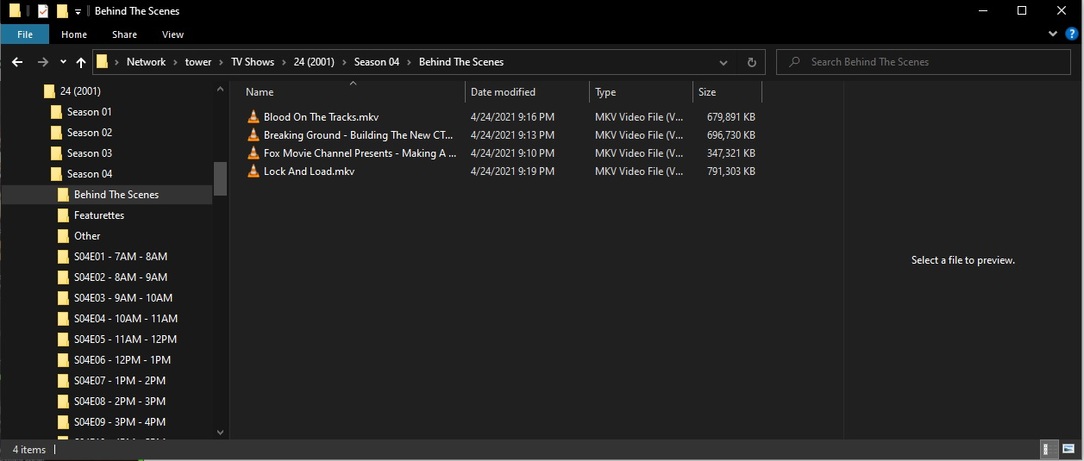The width and height of the screenshot is (1084, 461).
Task: Open the Home ribbon tab
Action: point(74,34)
